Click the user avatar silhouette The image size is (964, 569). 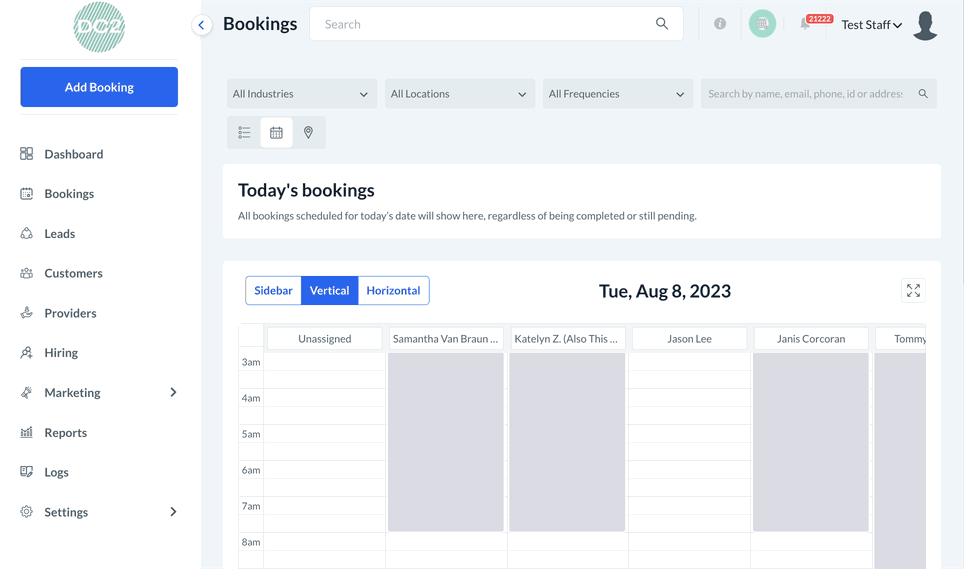(925, 25)
